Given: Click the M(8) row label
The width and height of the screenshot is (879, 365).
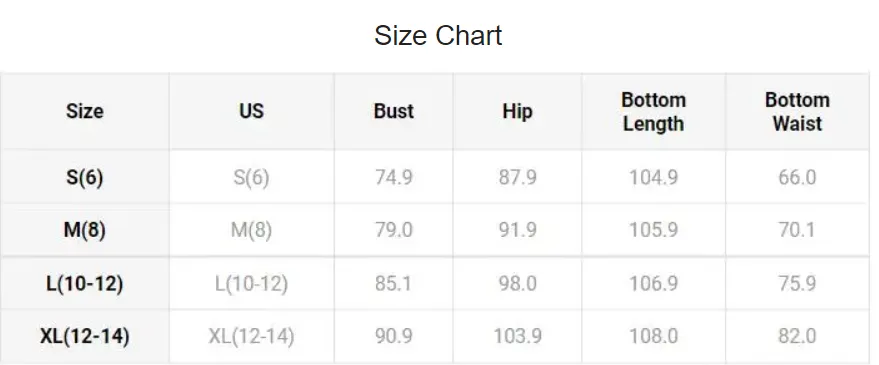Looking at the screenshot, I should (85, 230).
